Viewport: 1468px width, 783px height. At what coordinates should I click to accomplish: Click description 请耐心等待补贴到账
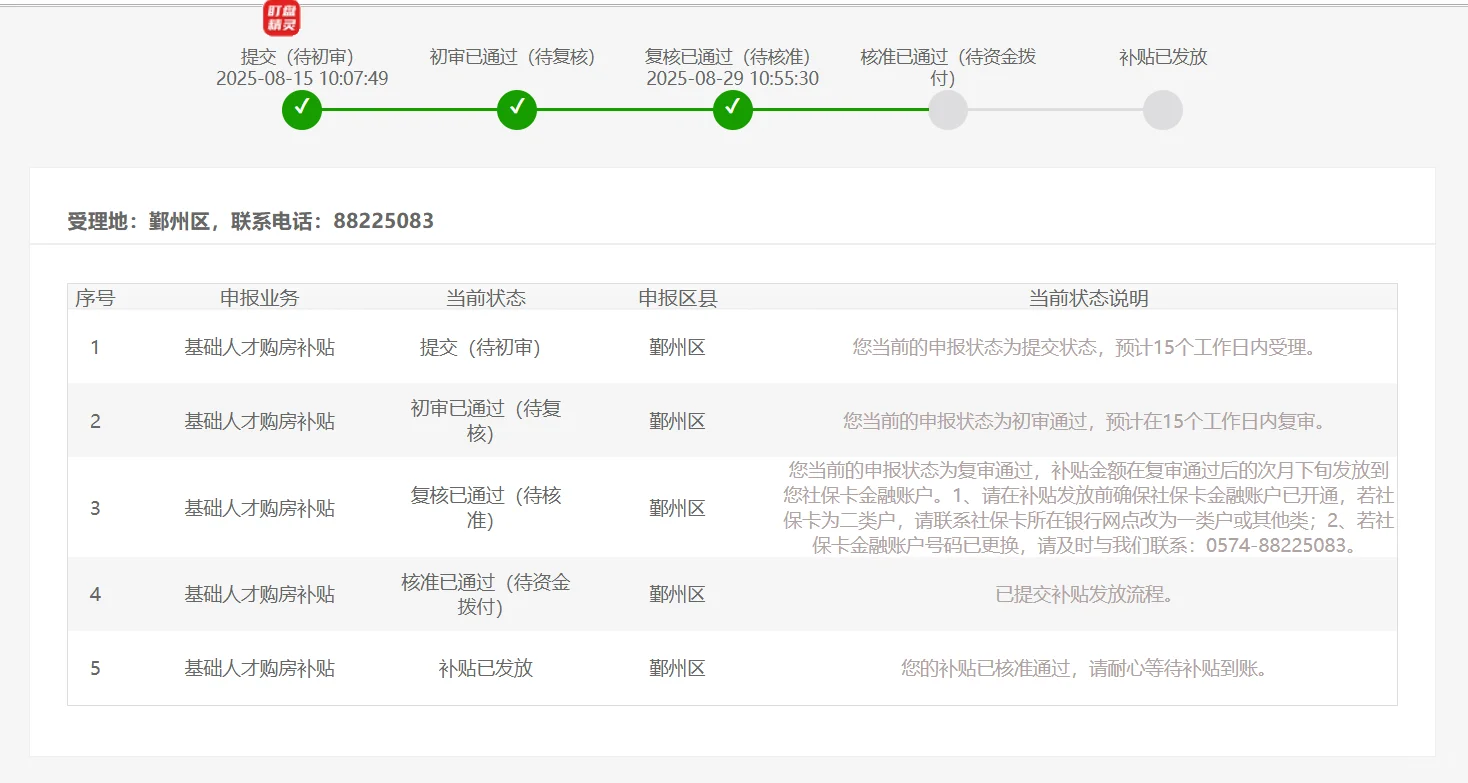coord(1089,668)
